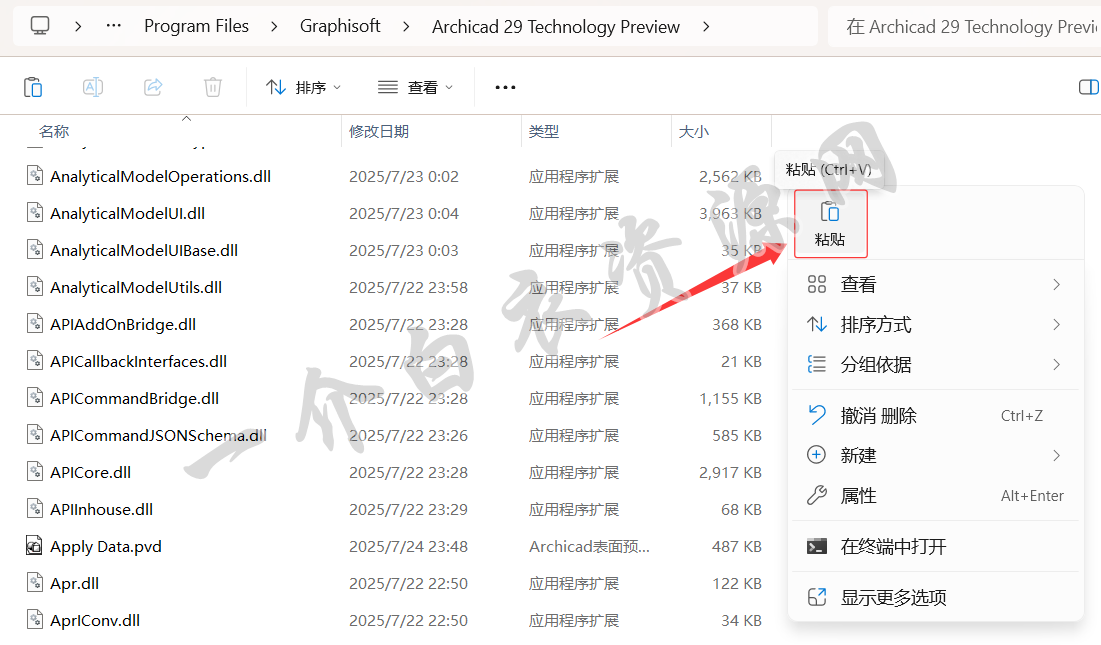Click the grid icon beside 查看 in the context menu

point(817,284)
